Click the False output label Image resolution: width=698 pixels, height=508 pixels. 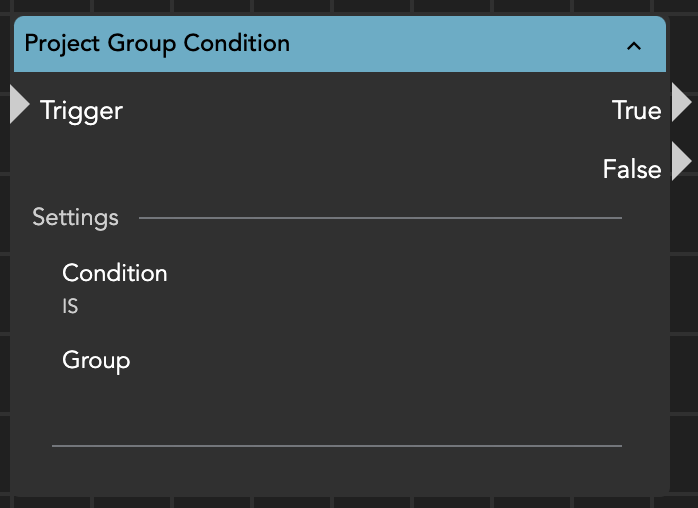[x=632, y=169]
